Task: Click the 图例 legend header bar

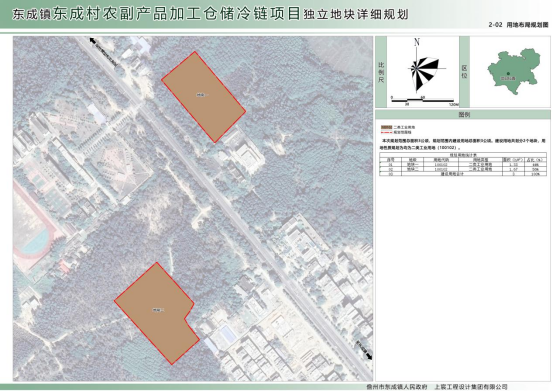Action: 463,114
